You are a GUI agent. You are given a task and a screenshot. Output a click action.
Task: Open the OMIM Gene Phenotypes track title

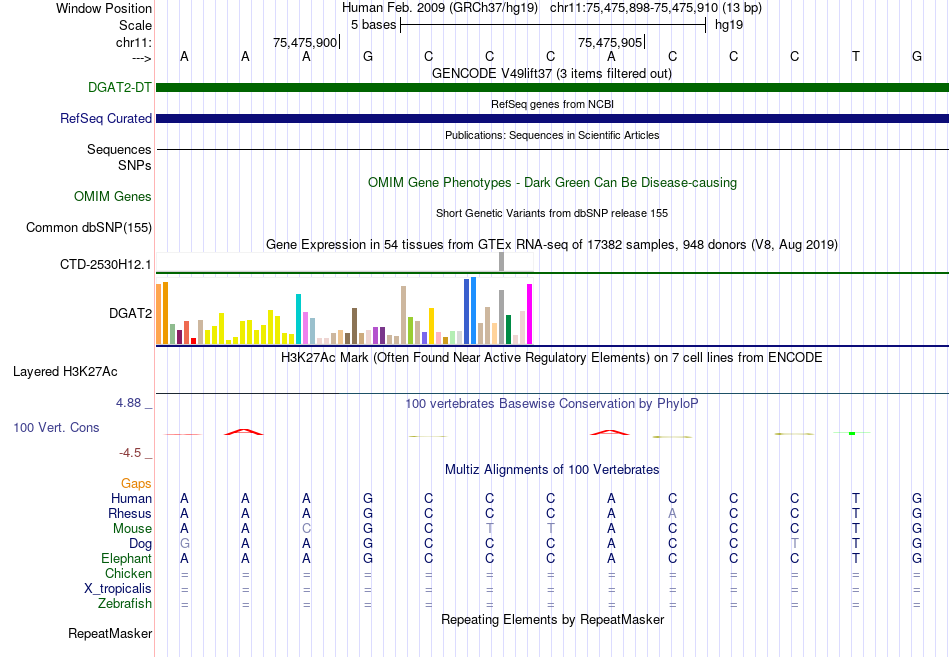tap(552, 182)
